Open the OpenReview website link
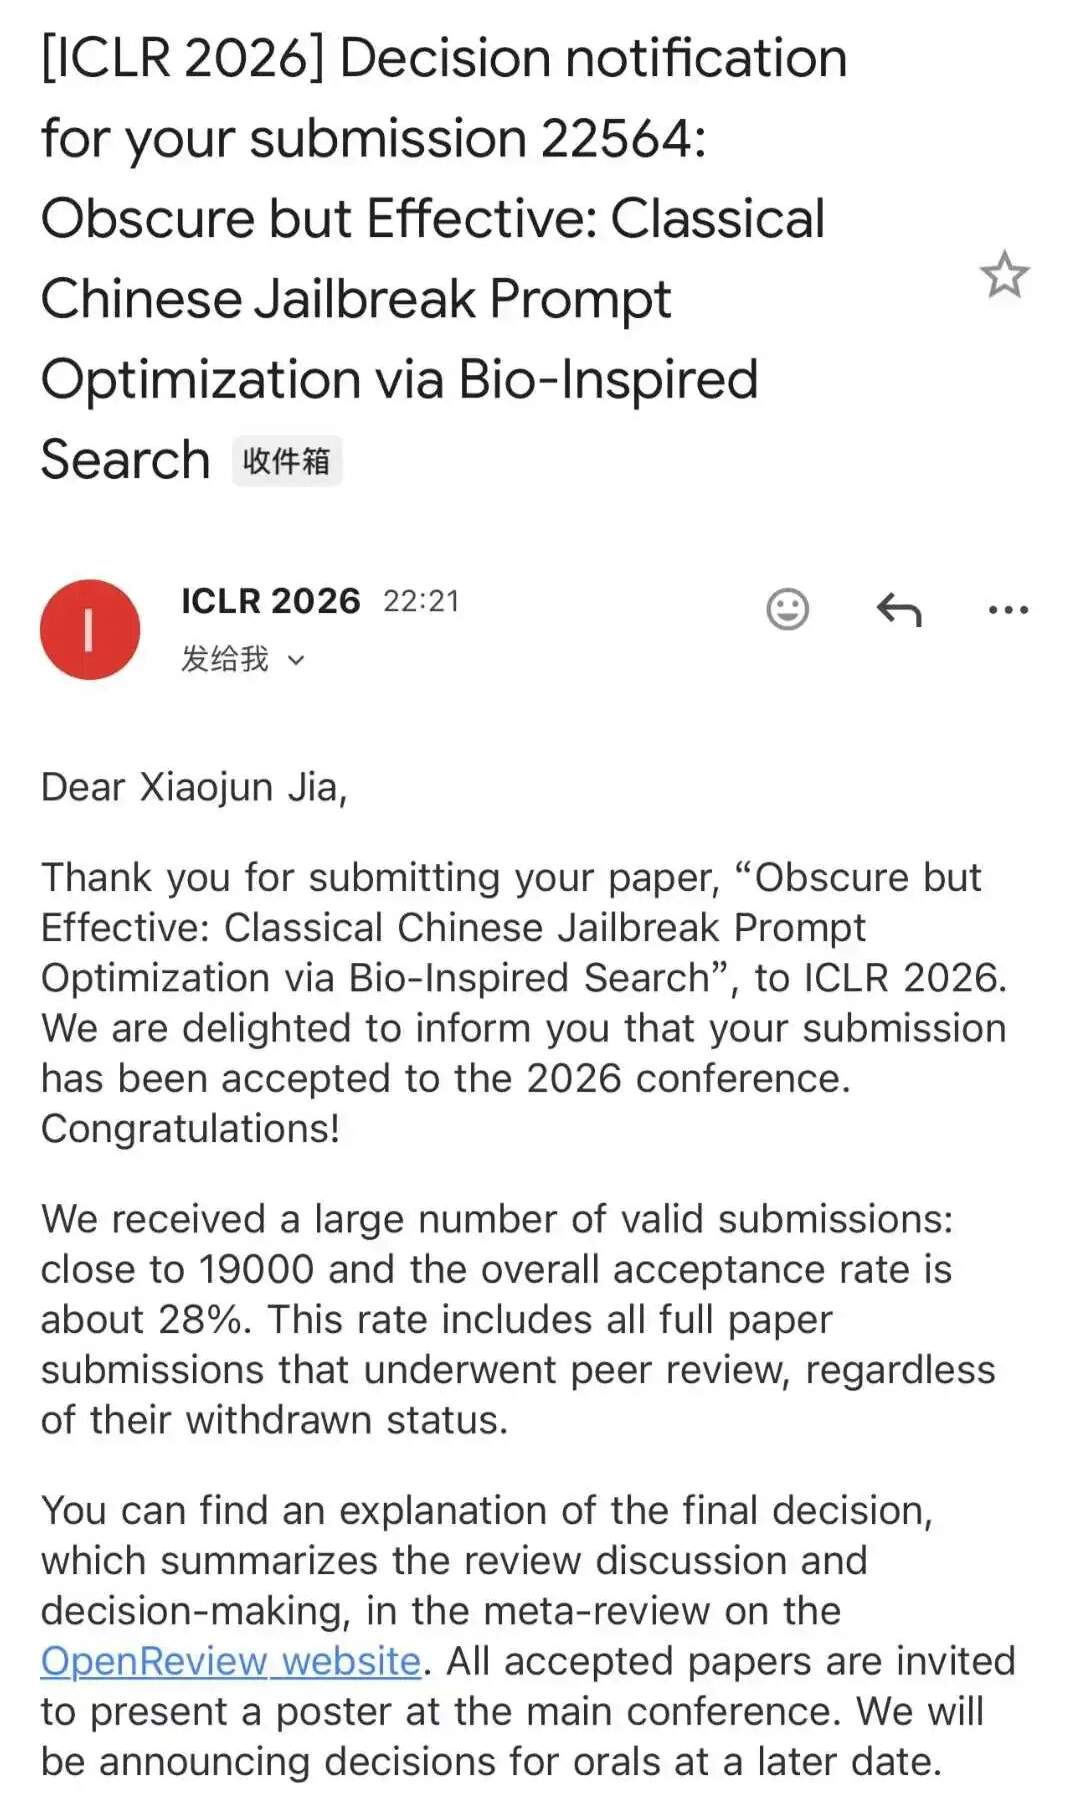1080x1793 pixels. pyautogui.click(x=231, y=1661)
